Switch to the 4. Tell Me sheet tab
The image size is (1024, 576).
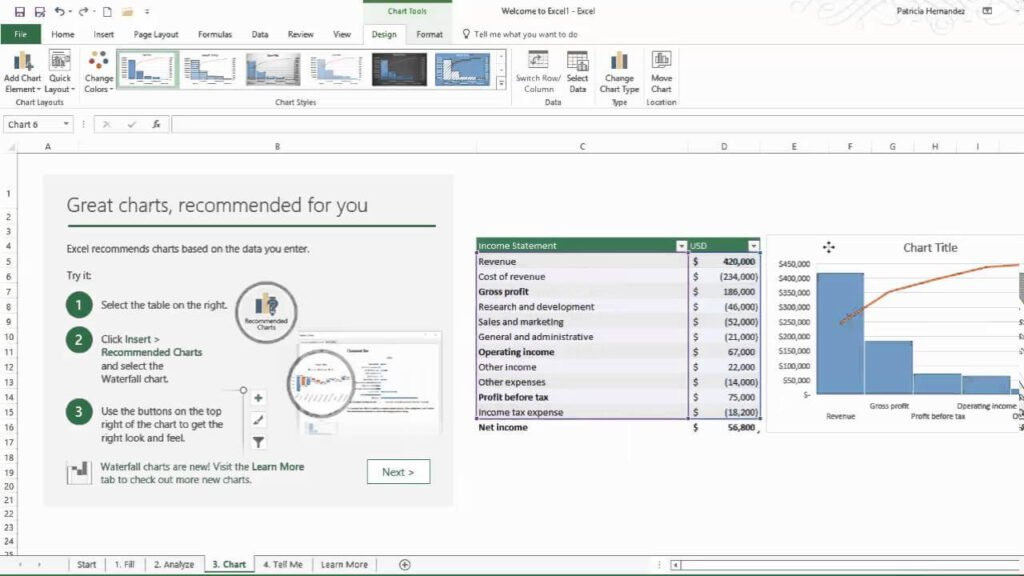coord(283,564)
